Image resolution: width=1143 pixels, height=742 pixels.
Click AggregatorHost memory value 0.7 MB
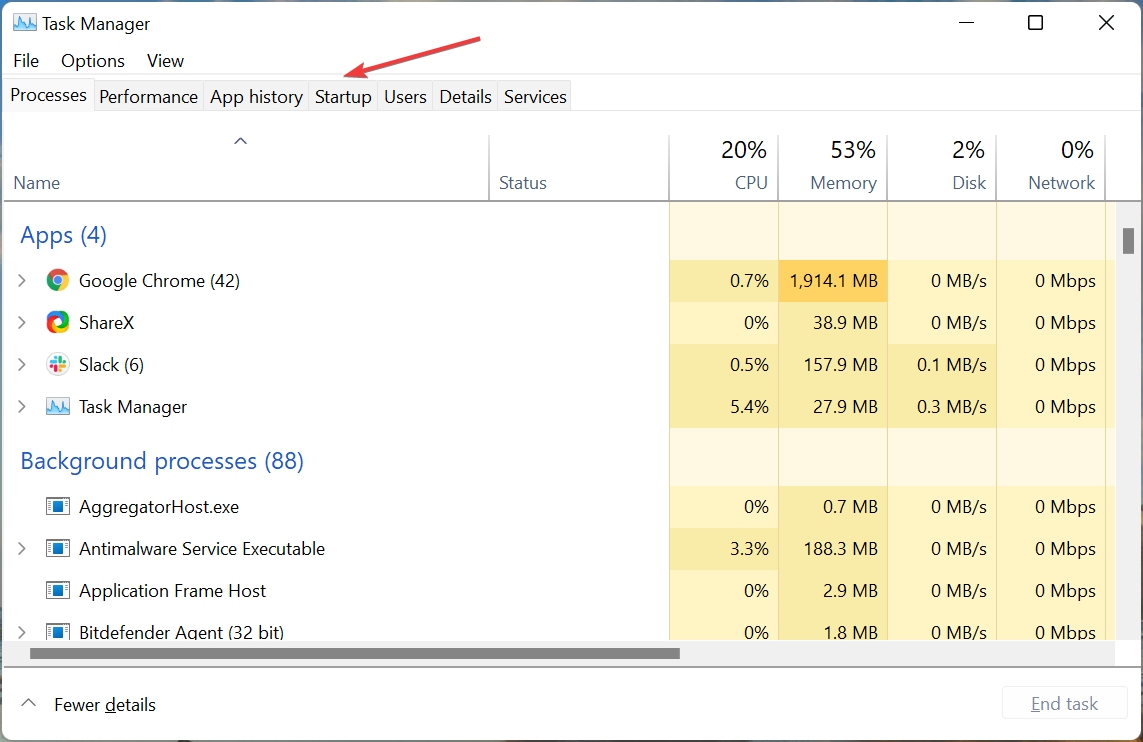pos(850,507)
